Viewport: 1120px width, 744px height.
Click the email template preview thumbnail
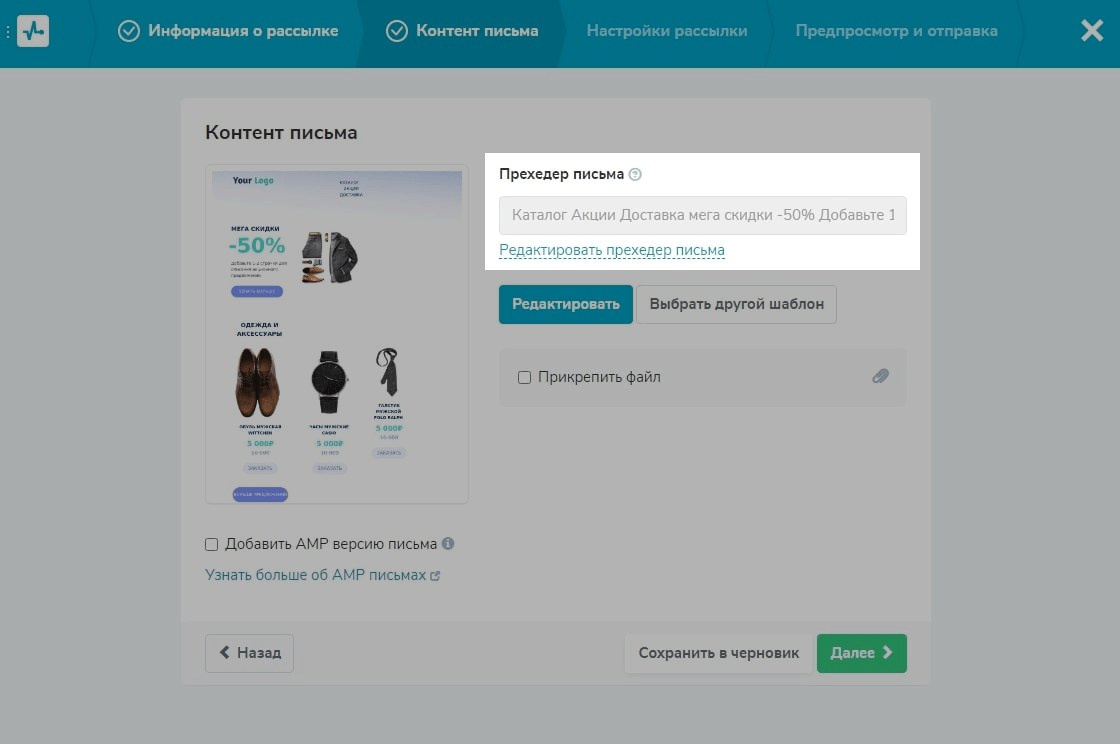tap(337, 334)
